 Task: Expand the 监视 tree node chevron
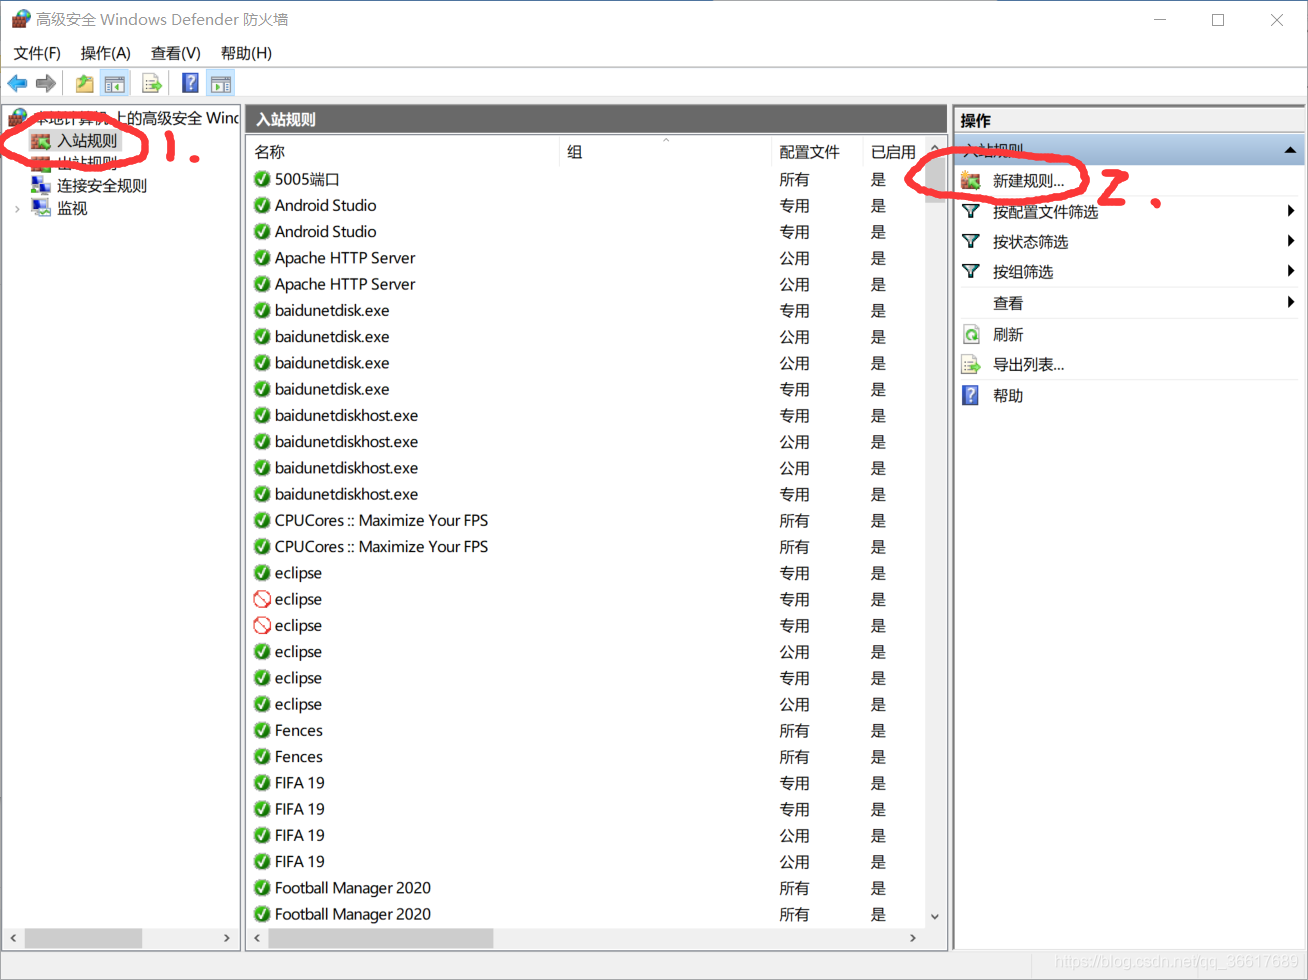click(x=17, y=209)
